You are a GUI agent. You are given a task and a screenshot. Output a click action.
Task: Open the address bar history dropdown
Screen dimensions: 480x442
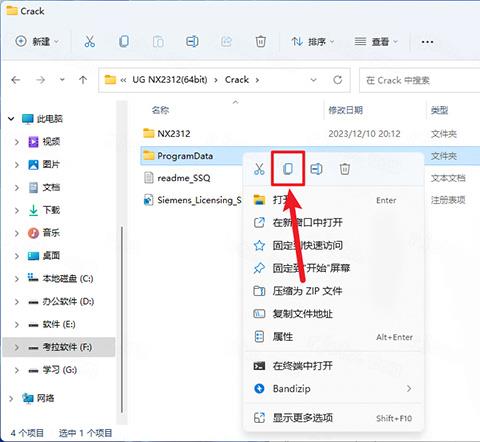click(x=313, y=80)
